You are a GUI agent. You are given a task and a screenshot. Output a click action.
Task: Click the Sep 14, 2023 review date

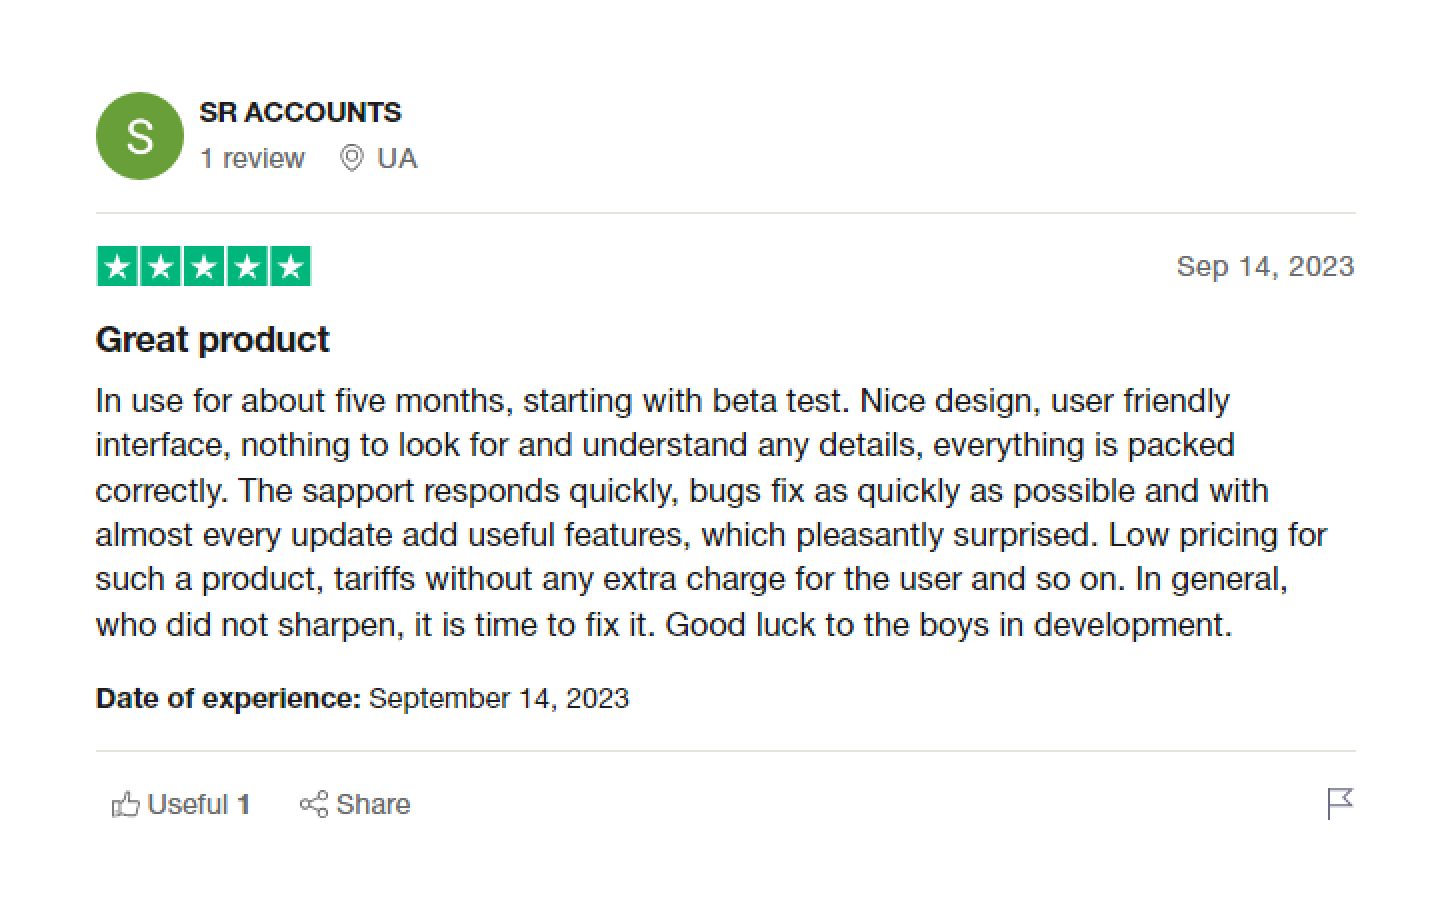click(1265, 266)
